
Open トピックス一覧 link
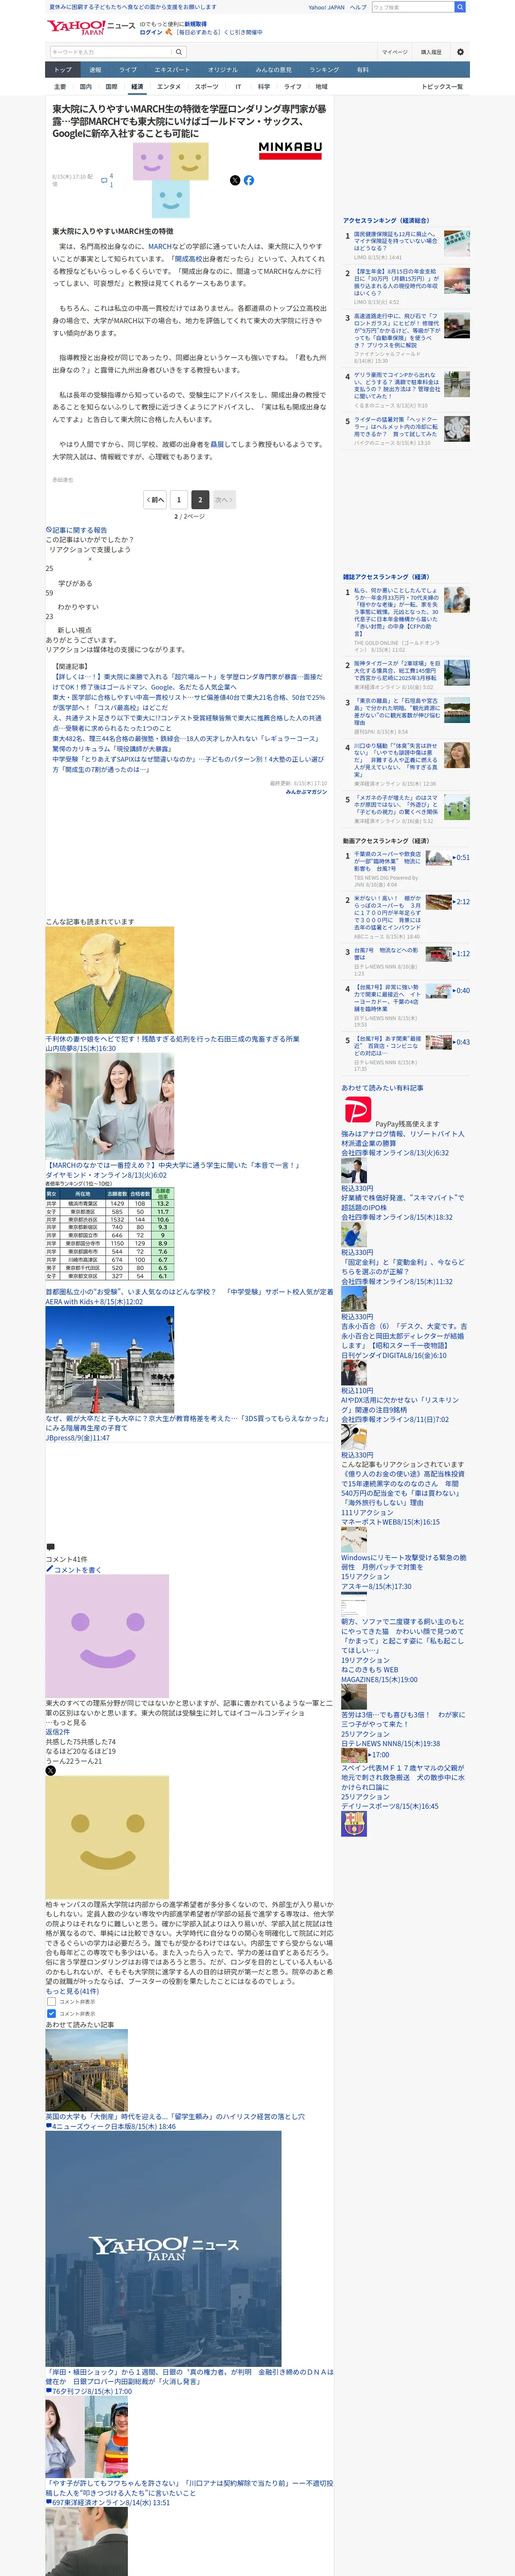click(x=442, y=87)
